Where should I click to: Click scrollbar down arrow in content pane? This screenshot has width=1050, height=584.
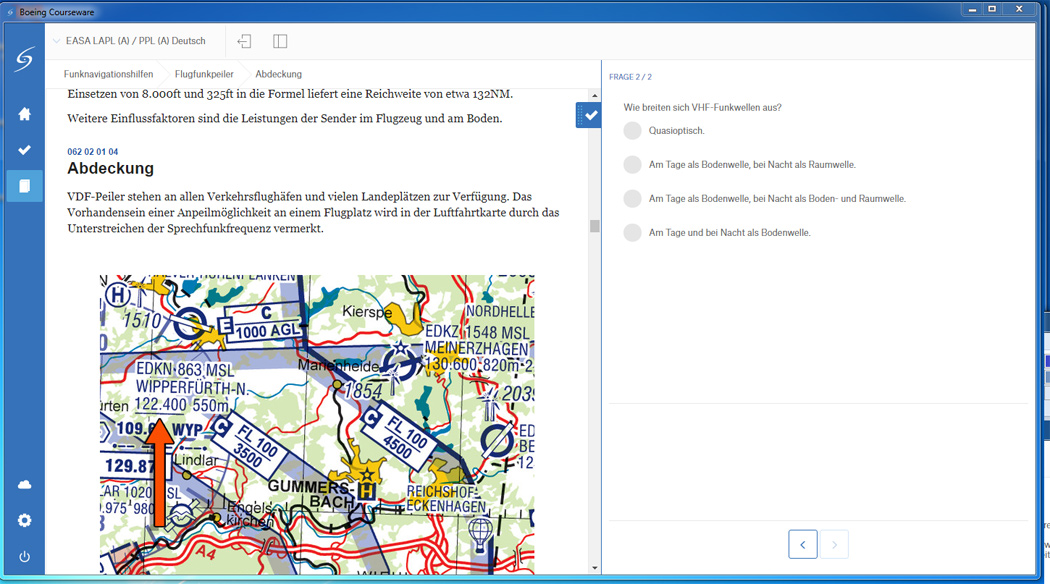click(595, 568)
